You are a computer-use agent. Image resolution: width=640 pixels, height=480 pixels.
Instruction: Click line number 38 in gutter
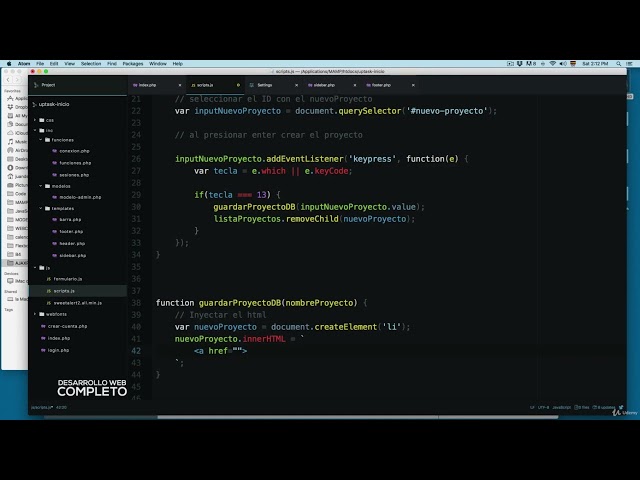tap(136, 303)
